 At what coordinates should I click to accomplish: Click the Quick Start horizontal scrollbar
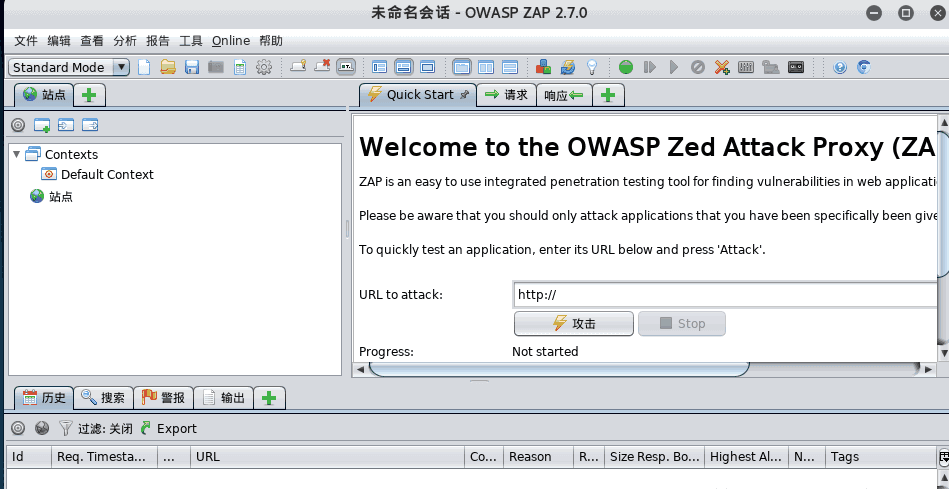click(559, 368)
